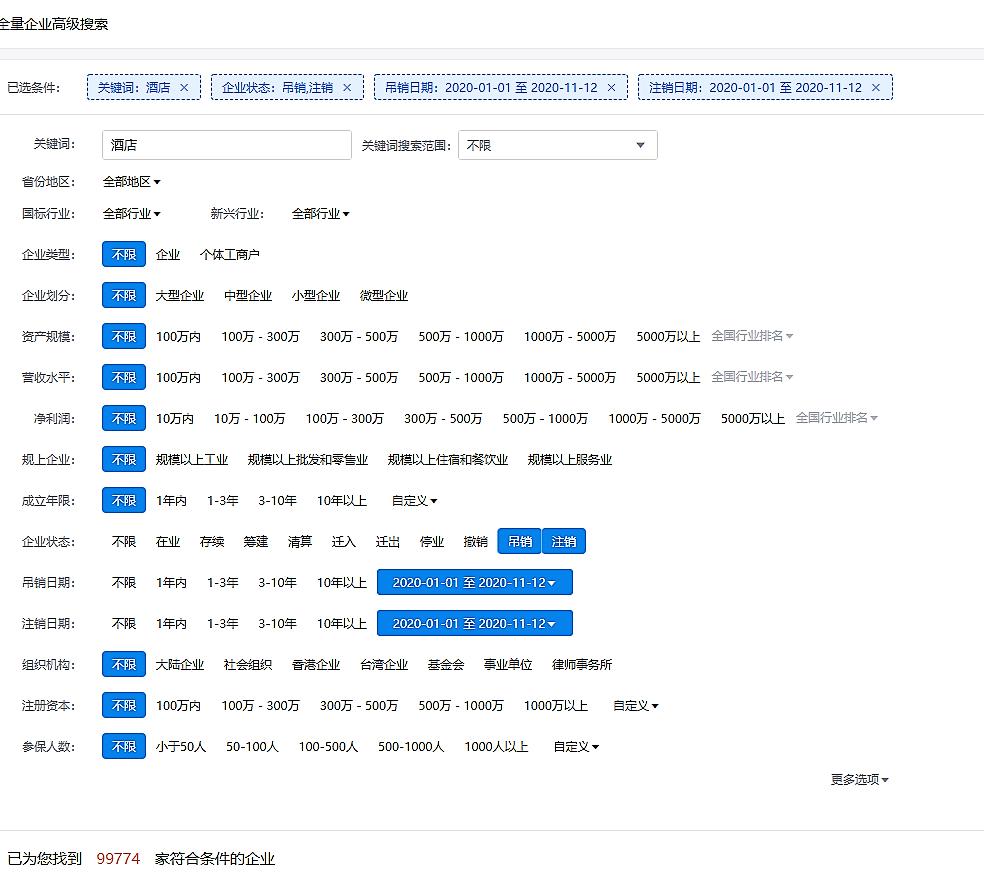Open the 注销日期 custom date range picker
Screen dimensions: 984x881
[474, 624]
